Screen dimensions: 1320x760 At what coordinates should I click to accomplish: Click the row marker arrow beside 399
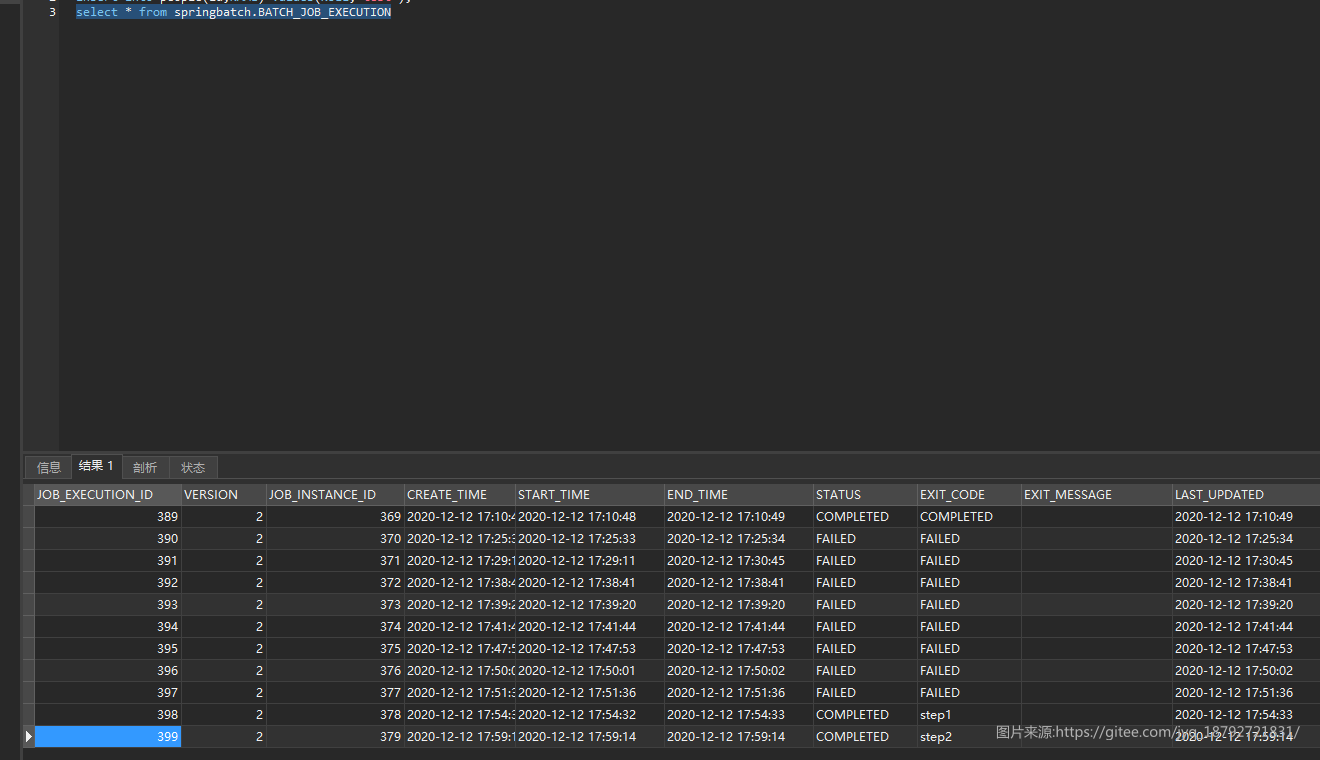(x=28, y=737)
